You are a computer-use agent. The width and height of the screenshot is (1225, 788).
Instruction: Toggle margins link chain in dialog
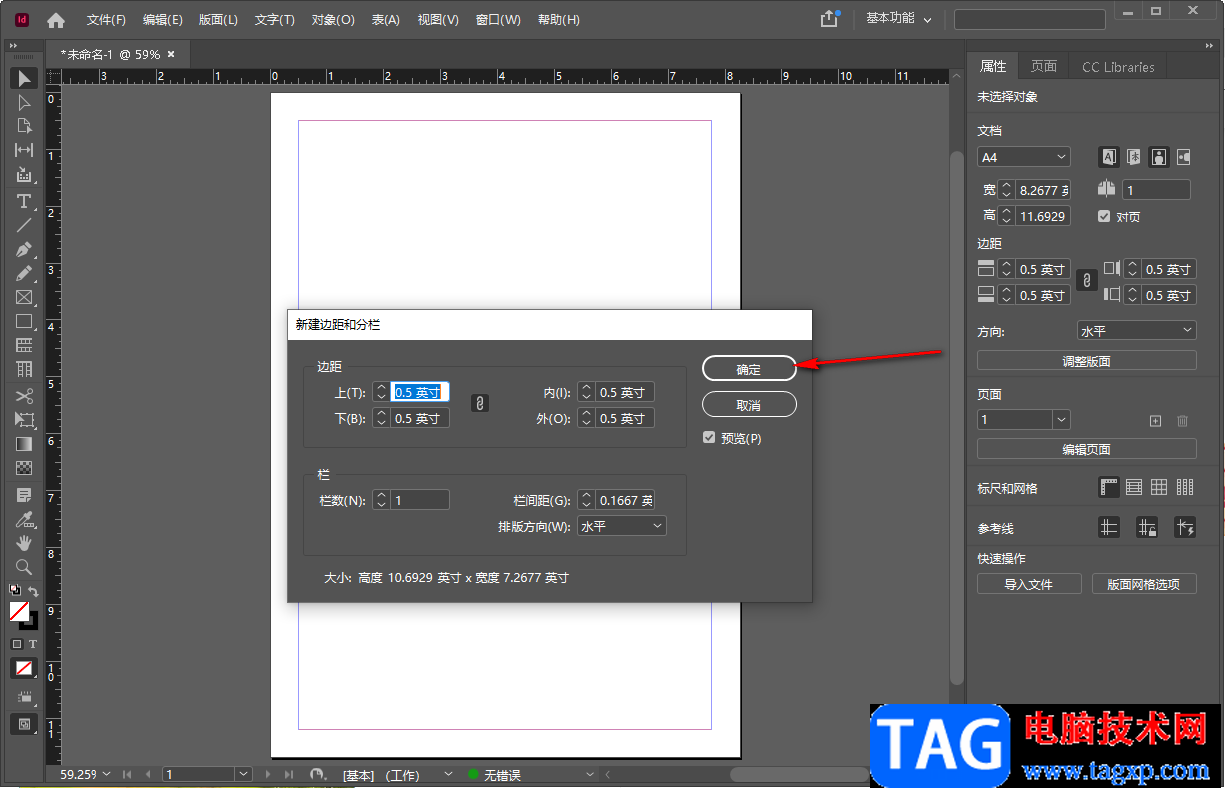point(479,403)
